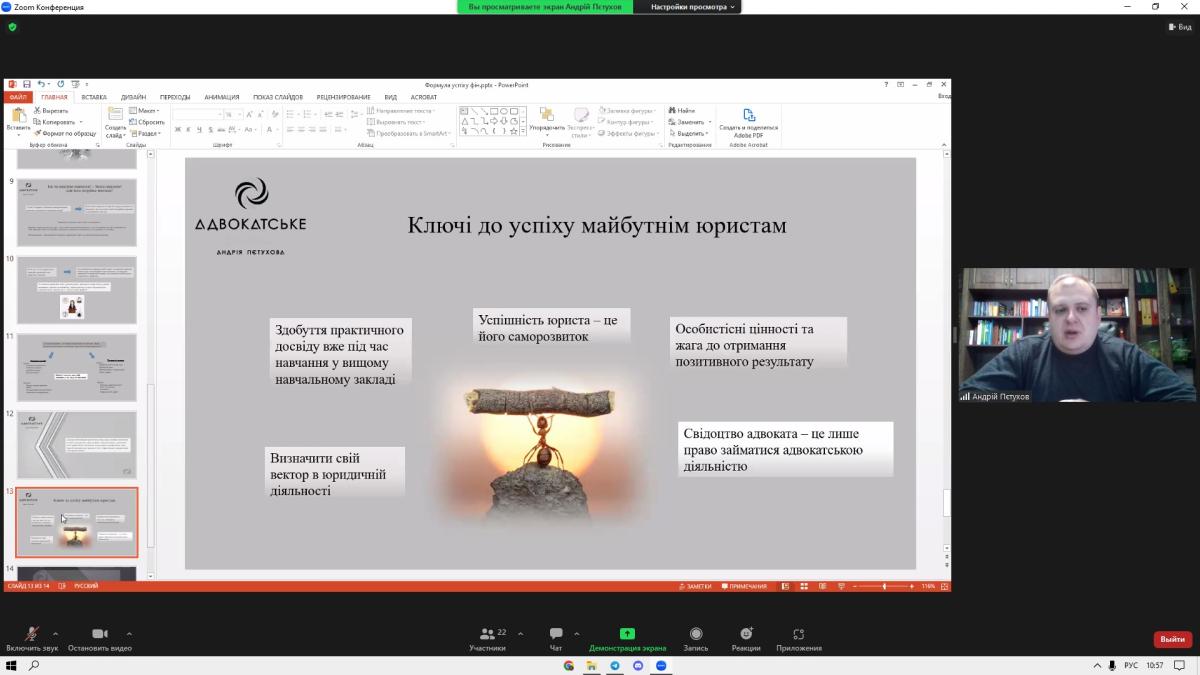Open the Telegram icon in taskbar

coord(615,665)
